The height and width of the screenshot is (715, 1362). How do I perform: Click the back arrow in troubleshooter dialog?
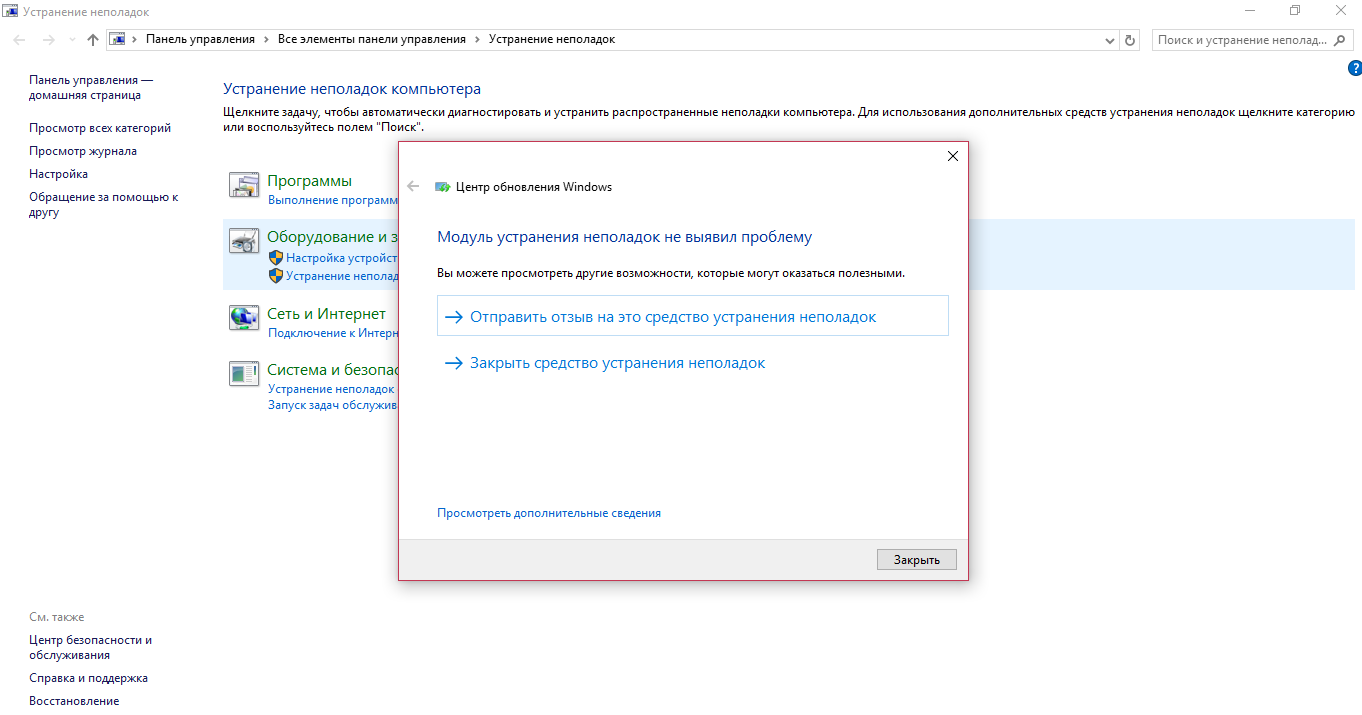413,186
